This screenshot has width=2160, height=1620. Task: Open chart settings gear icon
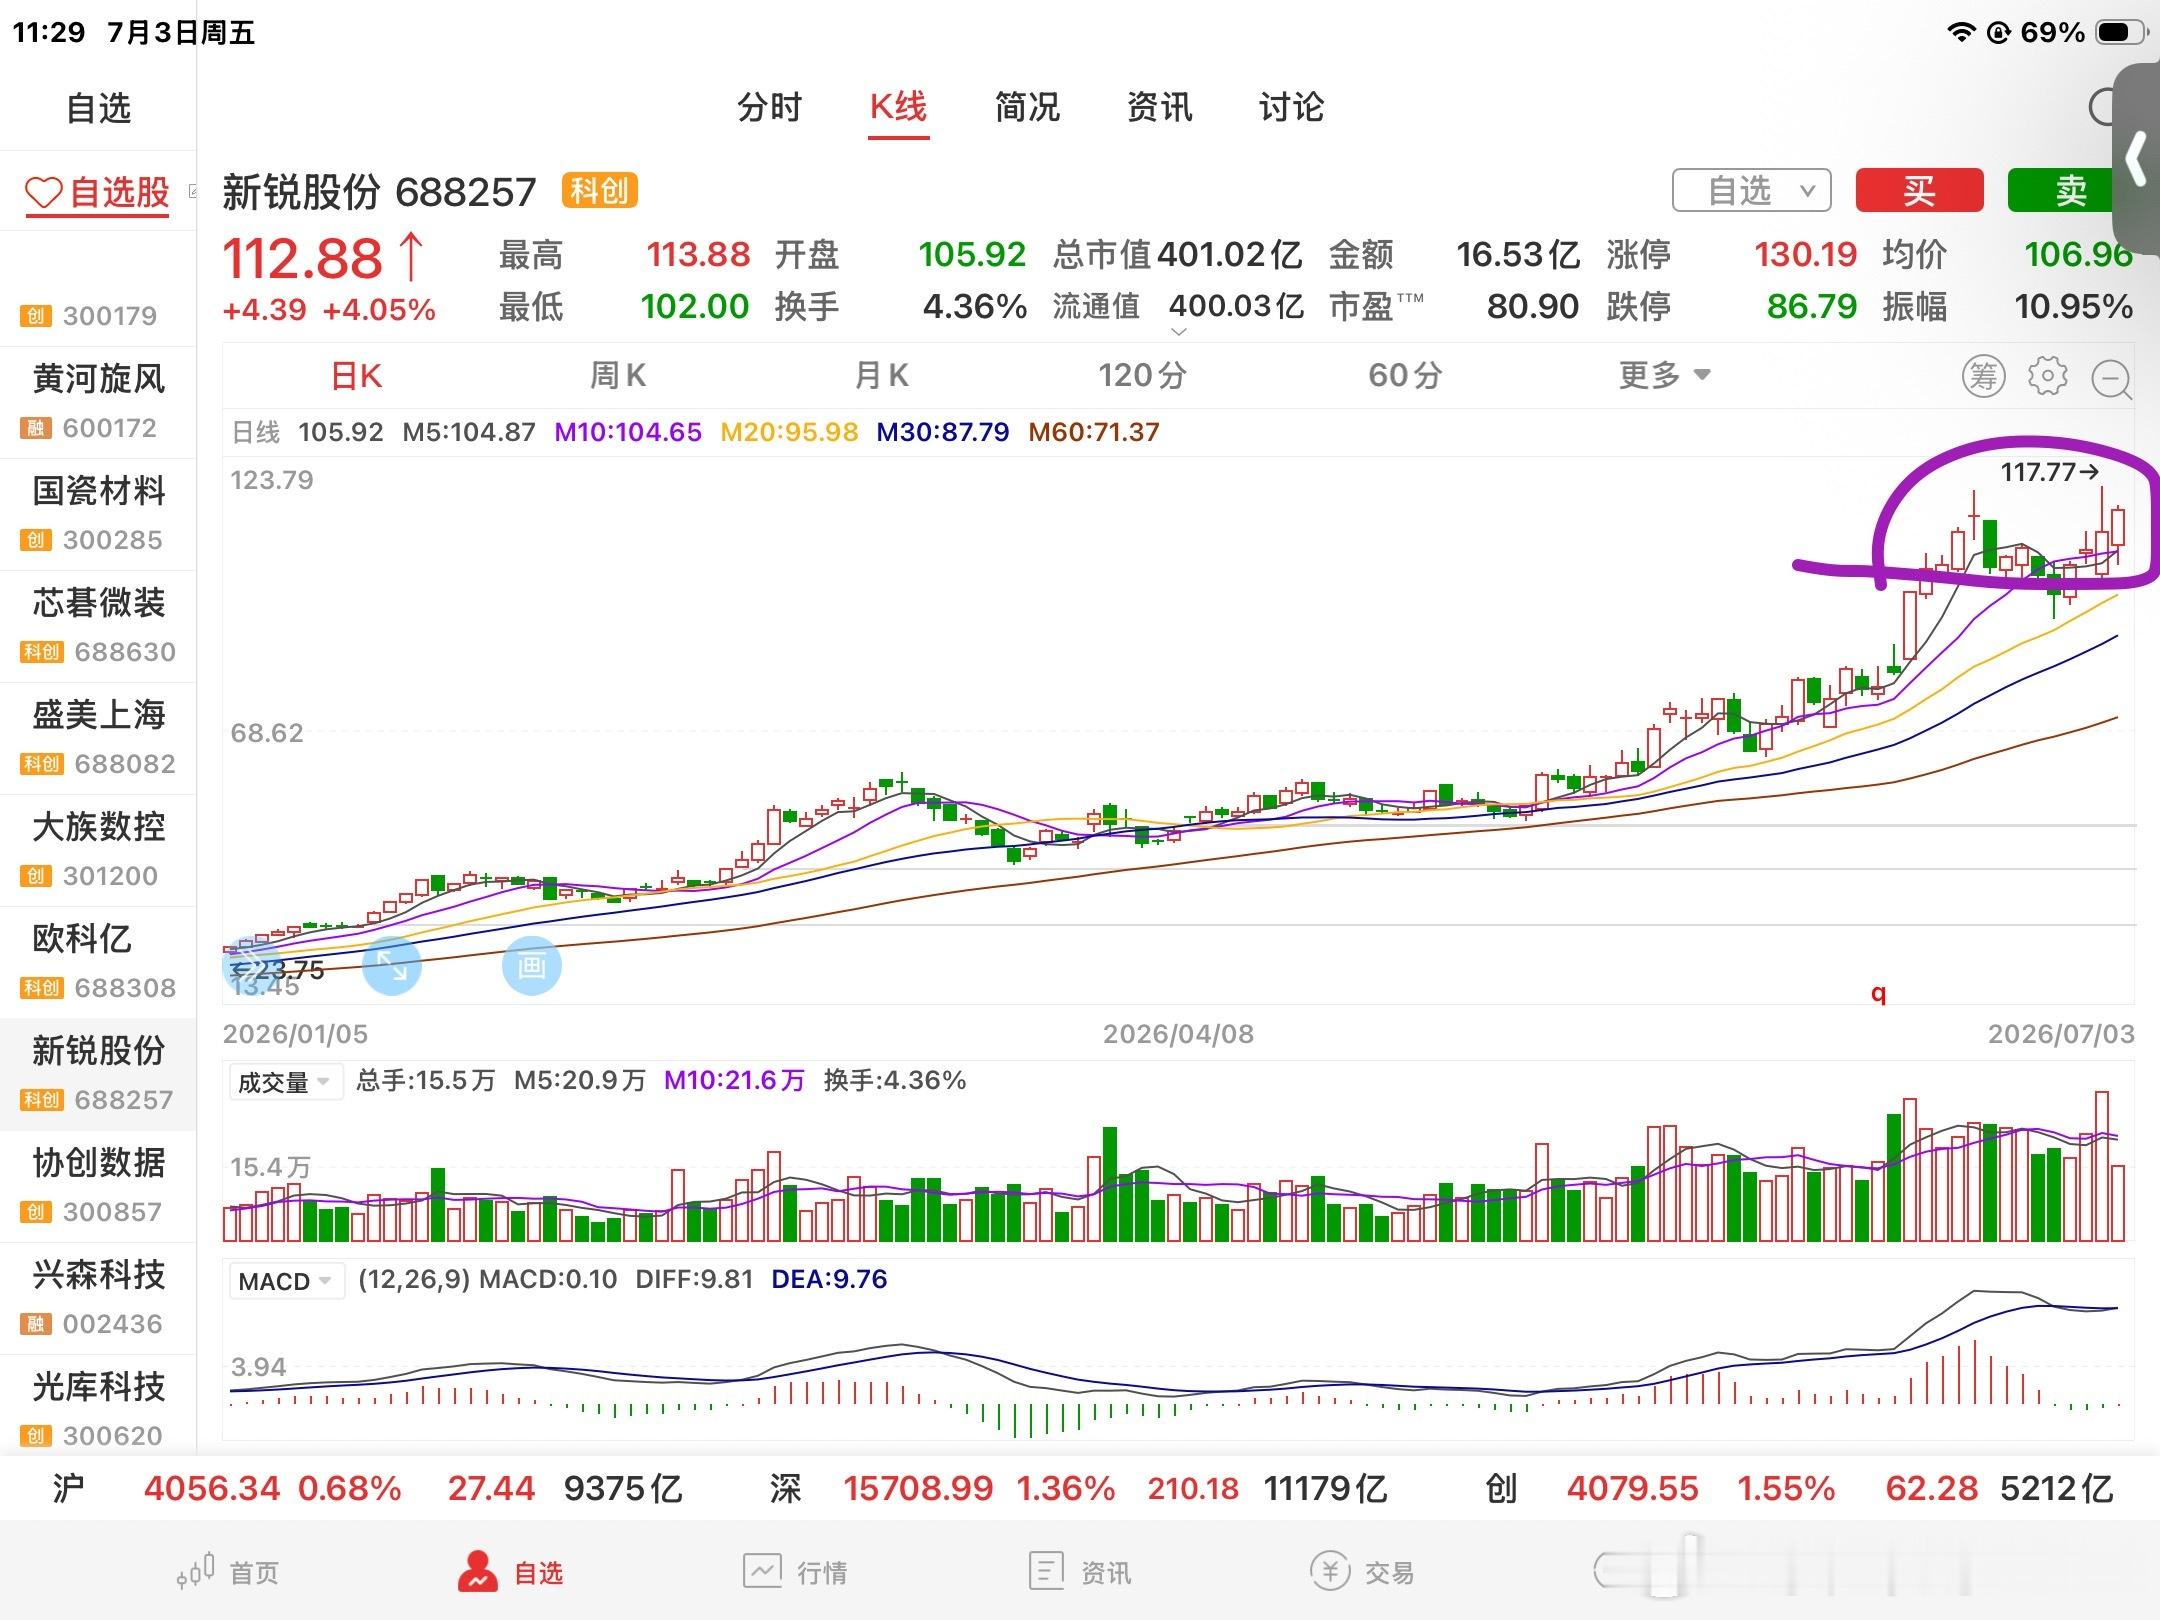[2047, 376]
